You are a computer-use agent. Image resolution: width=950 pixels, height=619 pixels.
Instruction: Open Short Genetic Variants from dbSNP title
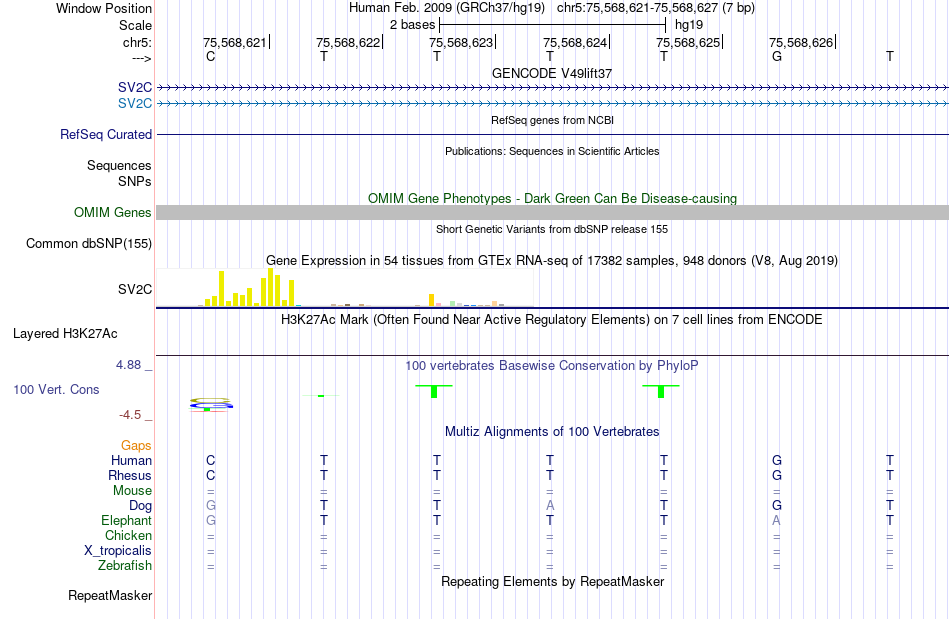[552, 230]
